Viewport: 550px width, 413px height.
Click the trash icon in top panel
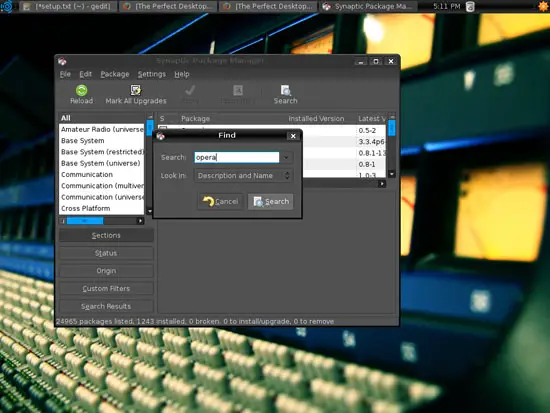point(470,6)
